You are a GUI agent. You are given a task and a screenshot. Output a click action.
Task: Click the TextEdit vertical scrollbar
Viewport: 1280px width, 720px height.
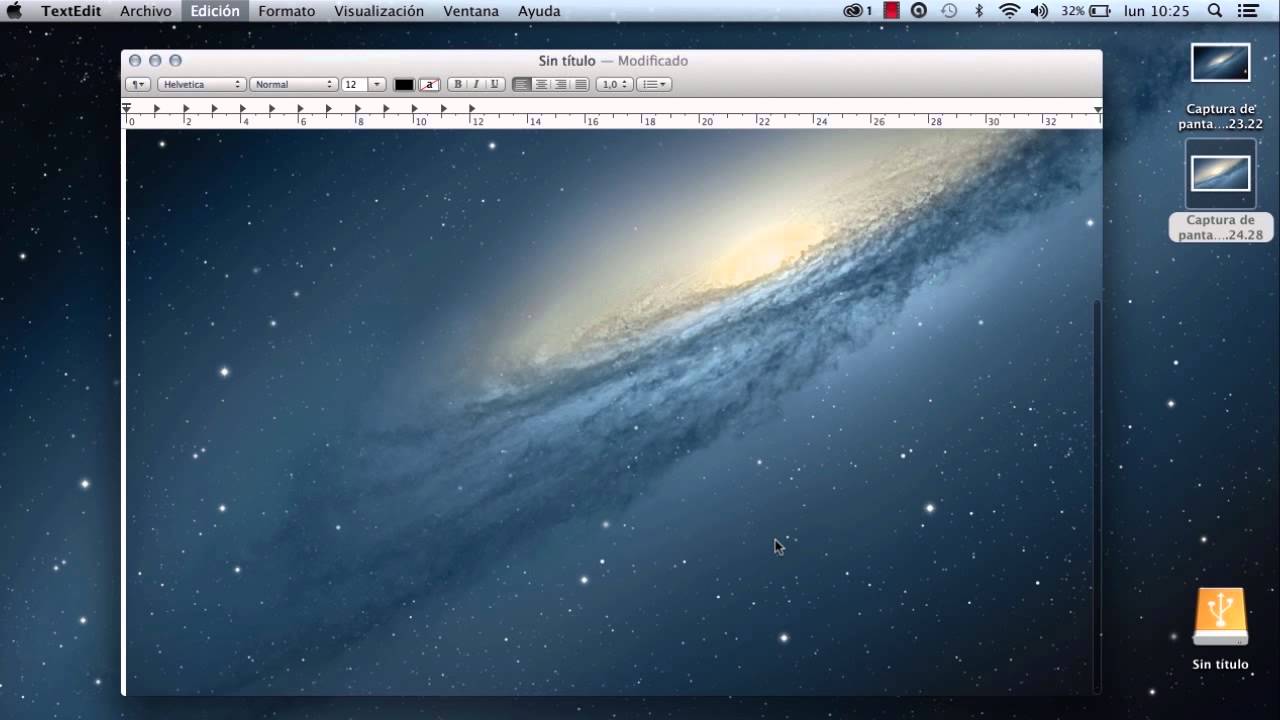(x=1097, y=495)
